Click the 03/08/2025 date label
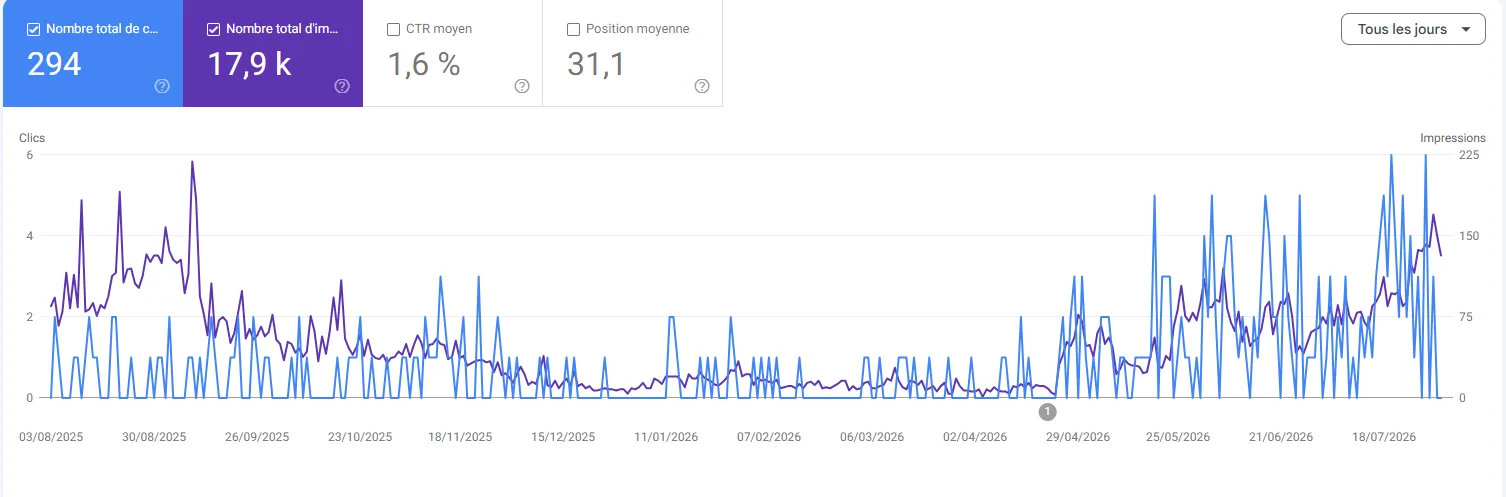This screenshot has height=497, width=1506. coord(51,437)
